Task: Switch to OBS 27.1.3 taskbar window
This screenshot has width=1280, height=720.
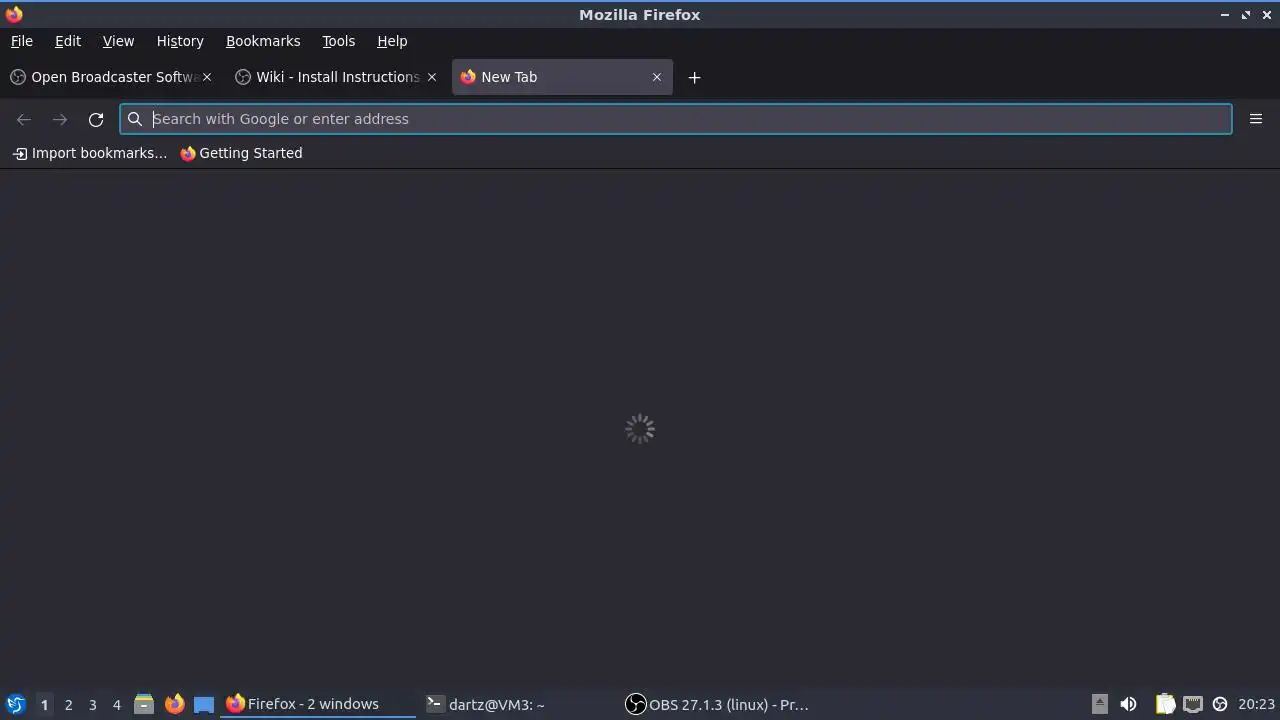Action: point(718,704)
